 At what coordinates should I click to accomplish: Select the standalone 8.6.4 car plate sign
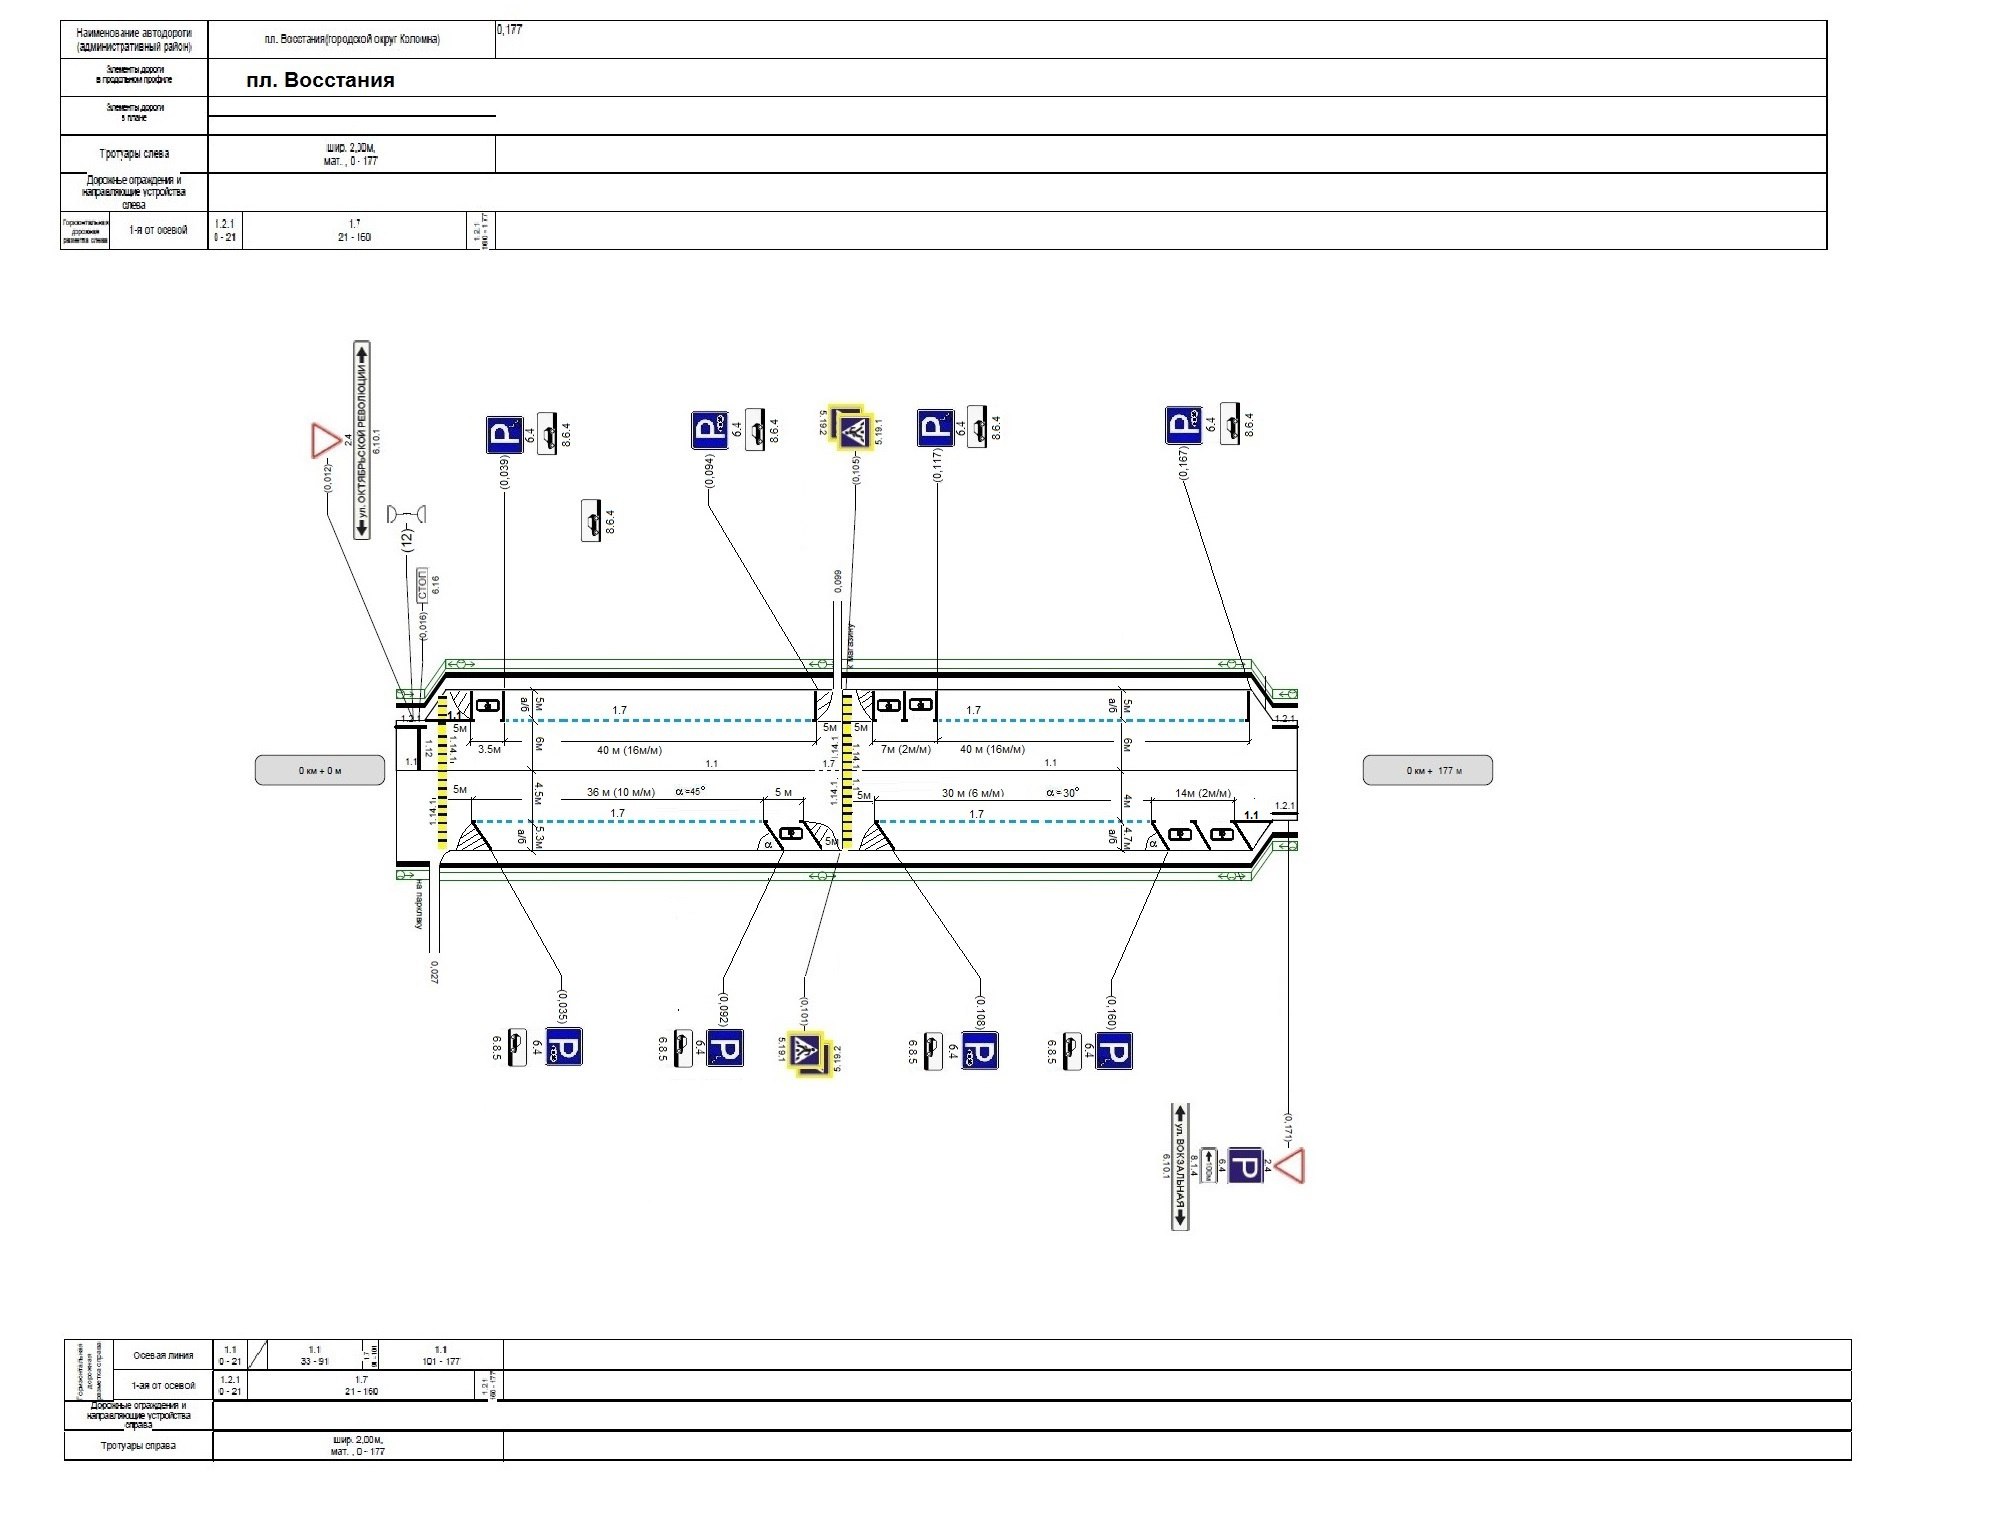(591, 521)
